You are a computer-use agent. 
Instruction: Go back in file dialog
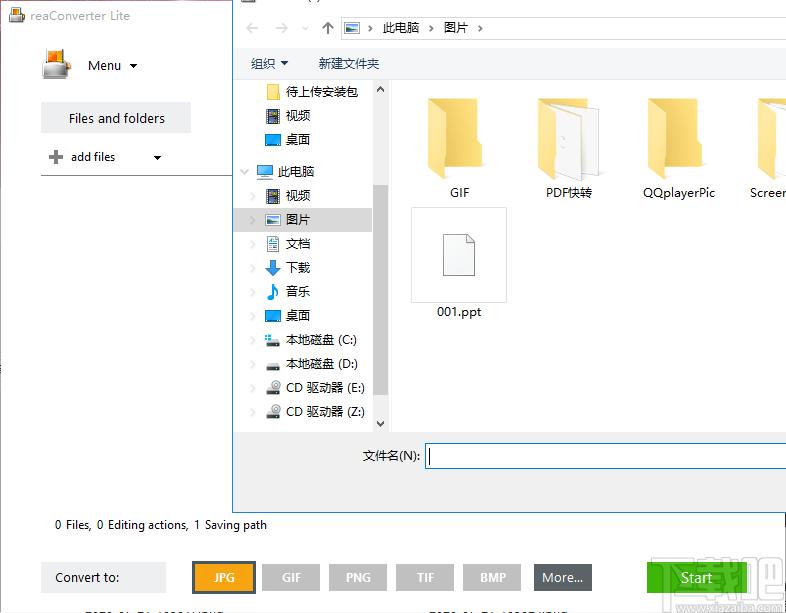click(x=252, y=28)
